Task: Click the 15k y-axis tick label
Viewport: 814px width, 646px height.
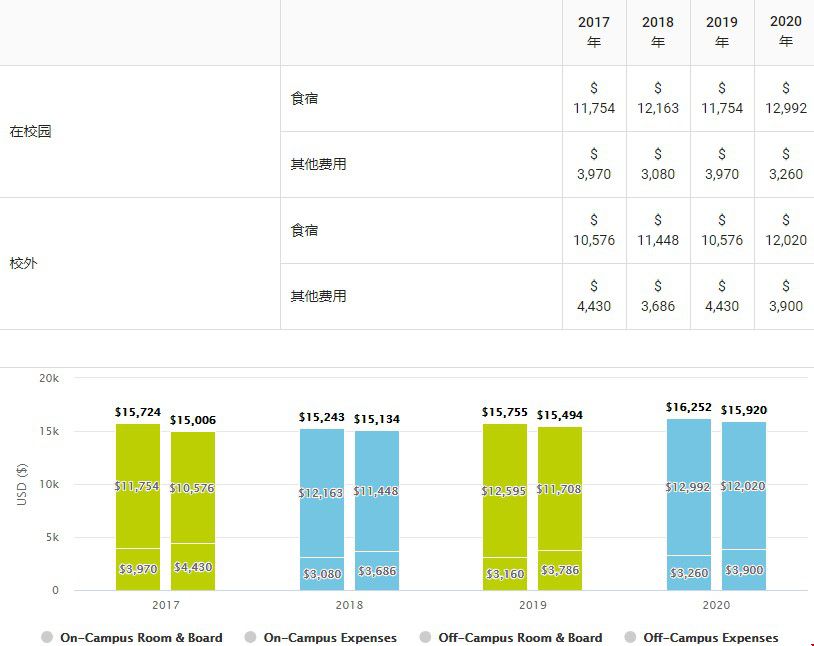Action: click(49, 431)
